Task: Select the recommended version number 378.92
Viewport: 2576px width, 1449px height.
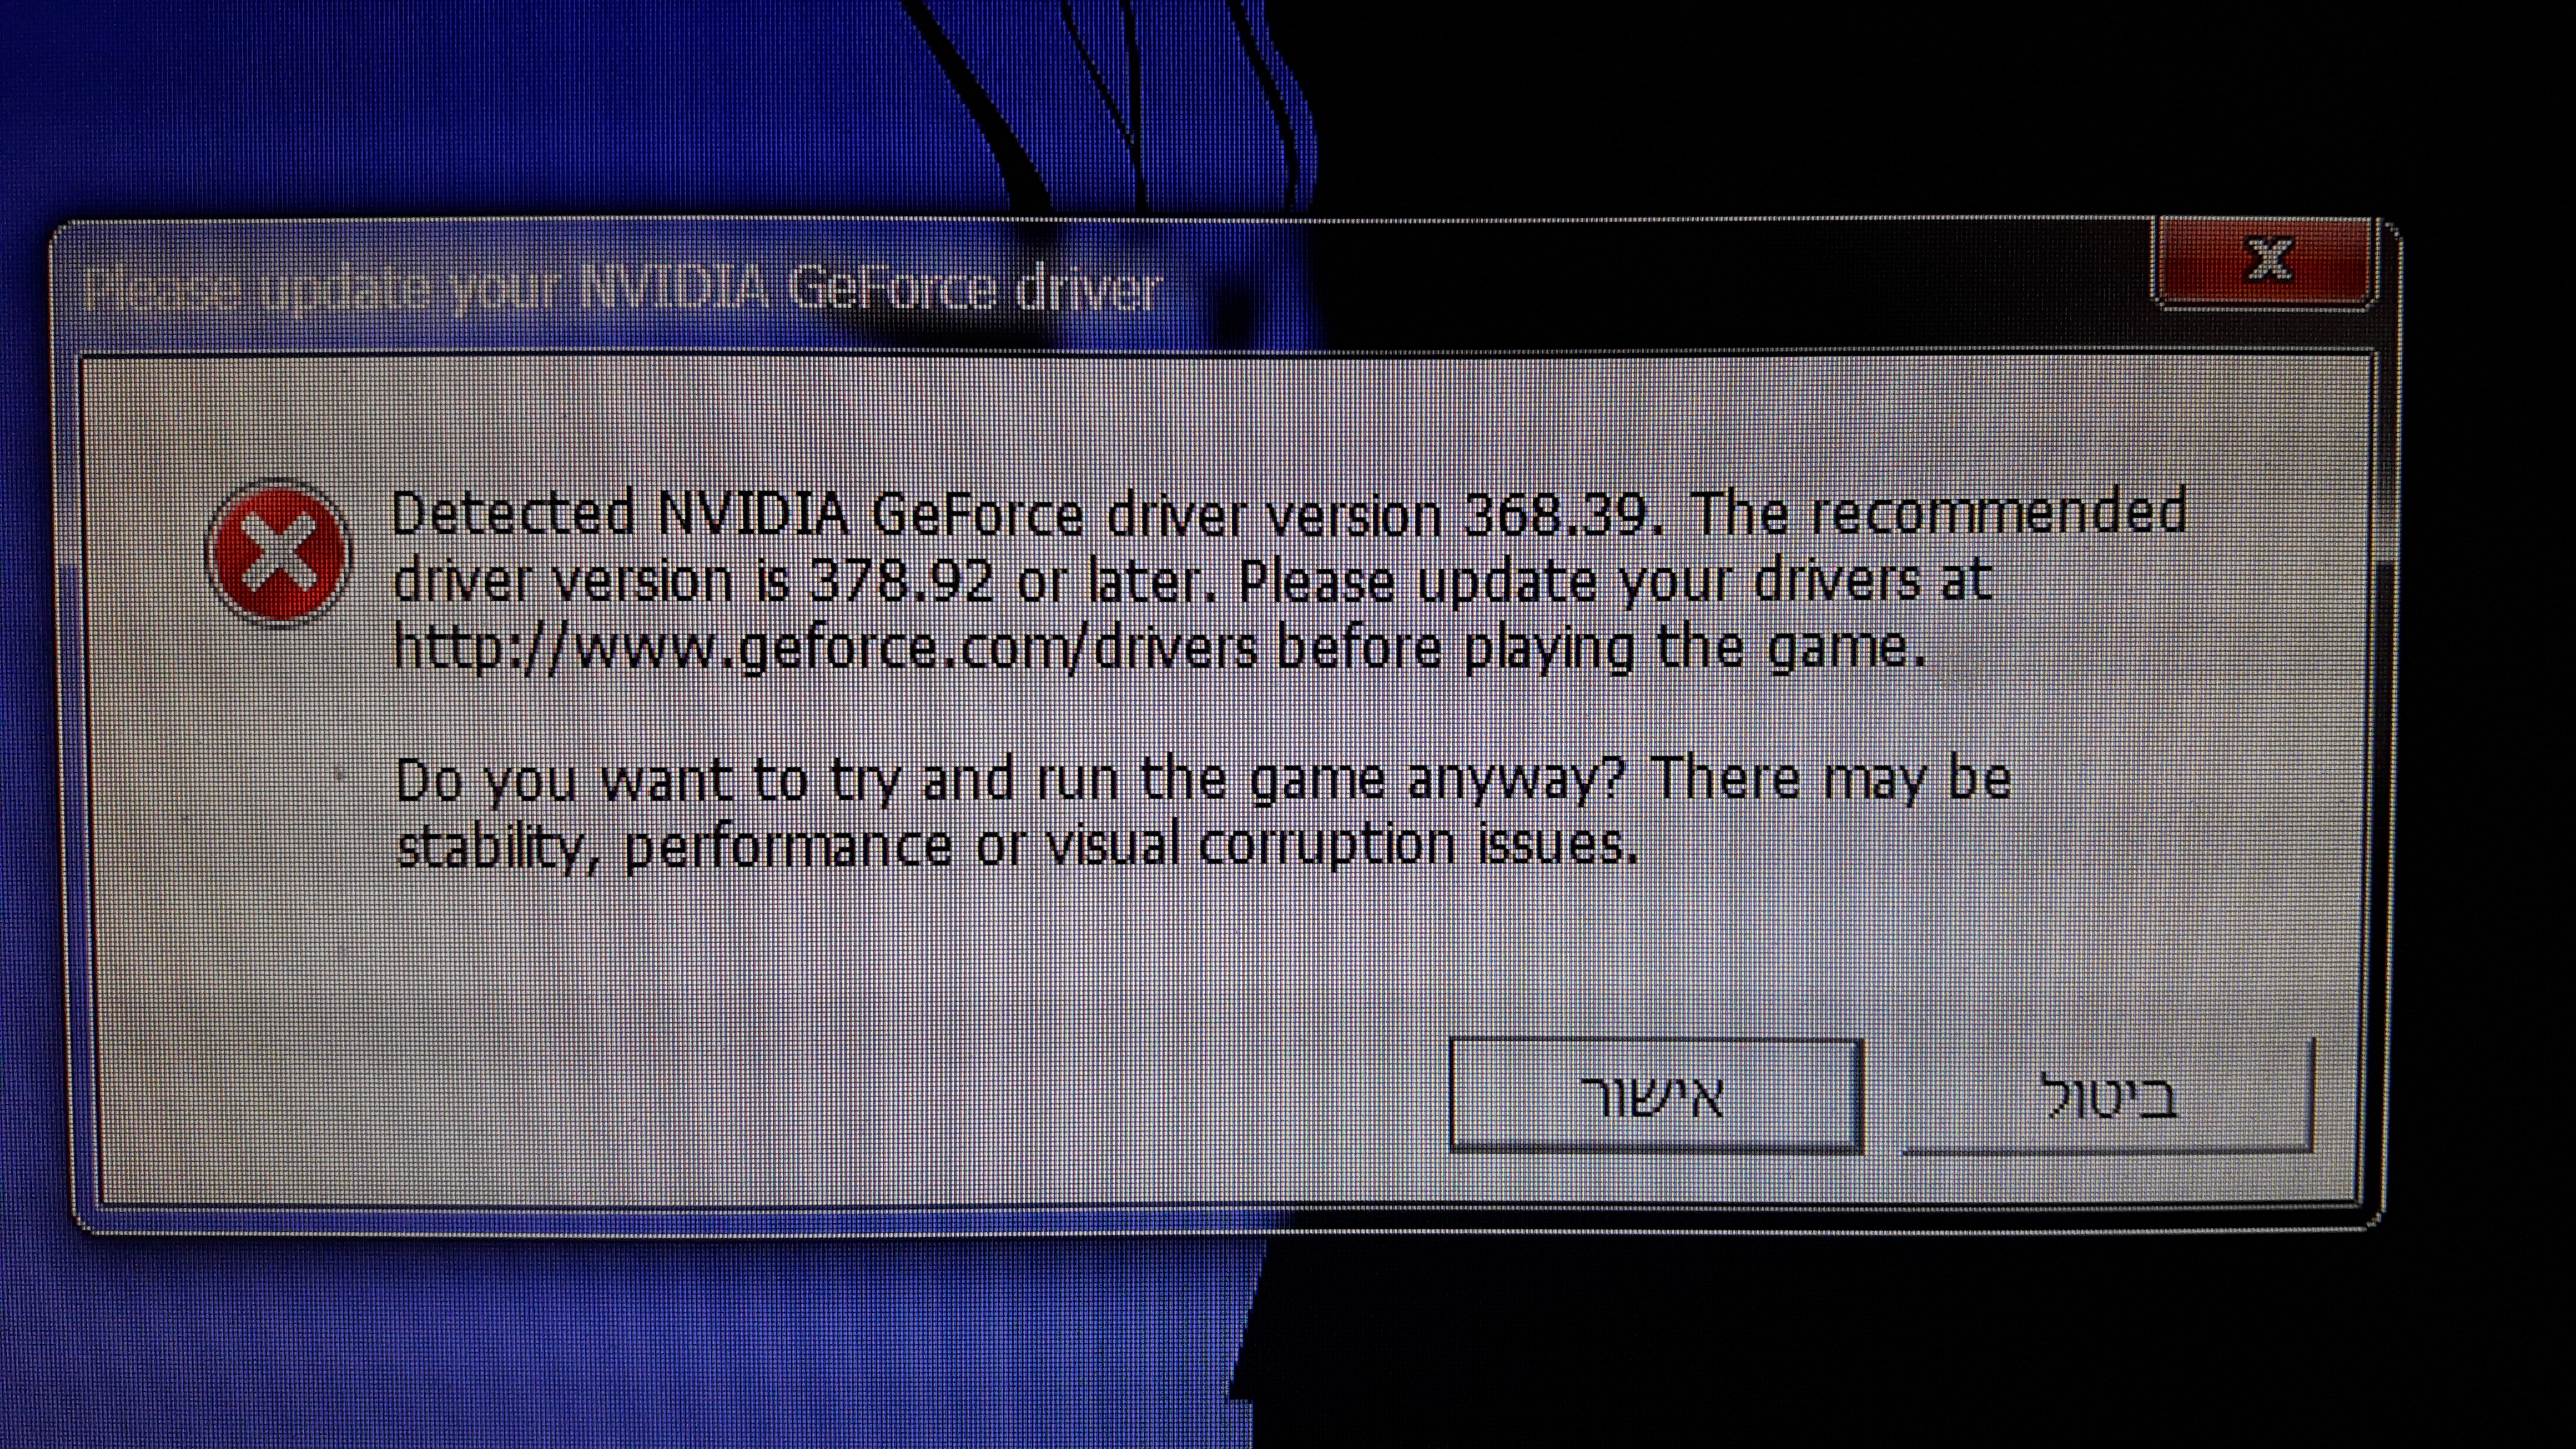Action: (x=901, y=581)
